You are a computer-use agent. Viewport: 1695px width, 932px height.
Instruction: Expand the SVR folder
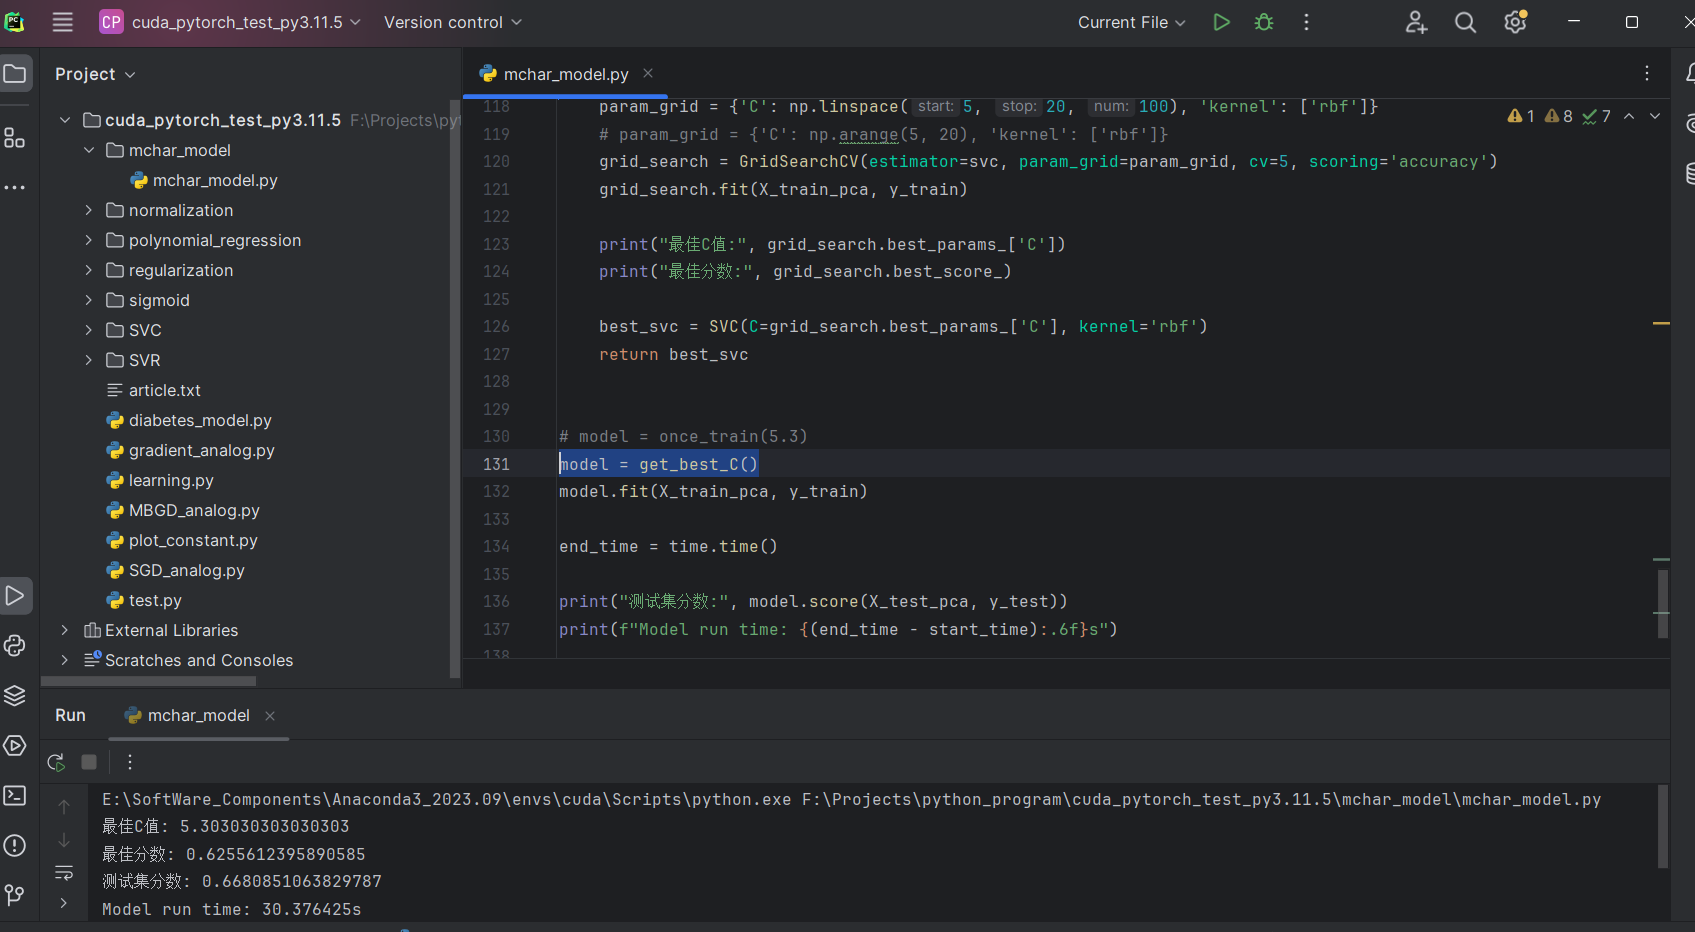click(89, 360)
